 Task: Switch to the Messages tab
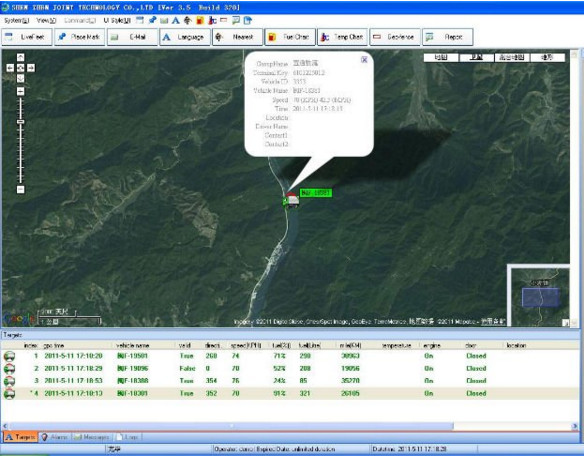click(x=92, y=437)
